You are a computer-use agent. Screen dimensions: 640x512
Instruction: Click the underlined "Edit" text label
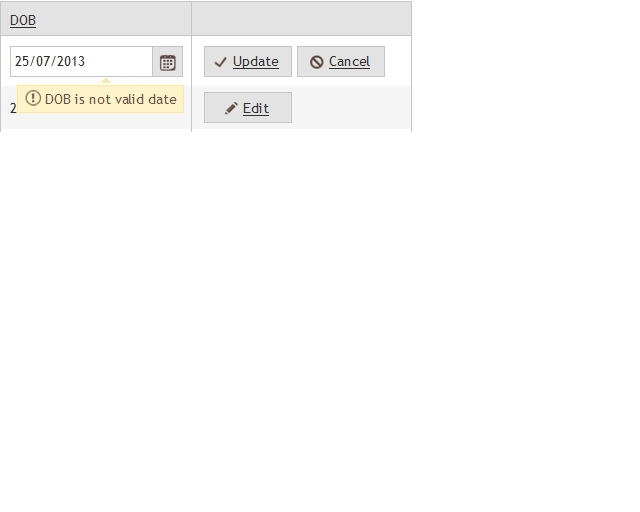pyautogui.click(x=256, y=109)
